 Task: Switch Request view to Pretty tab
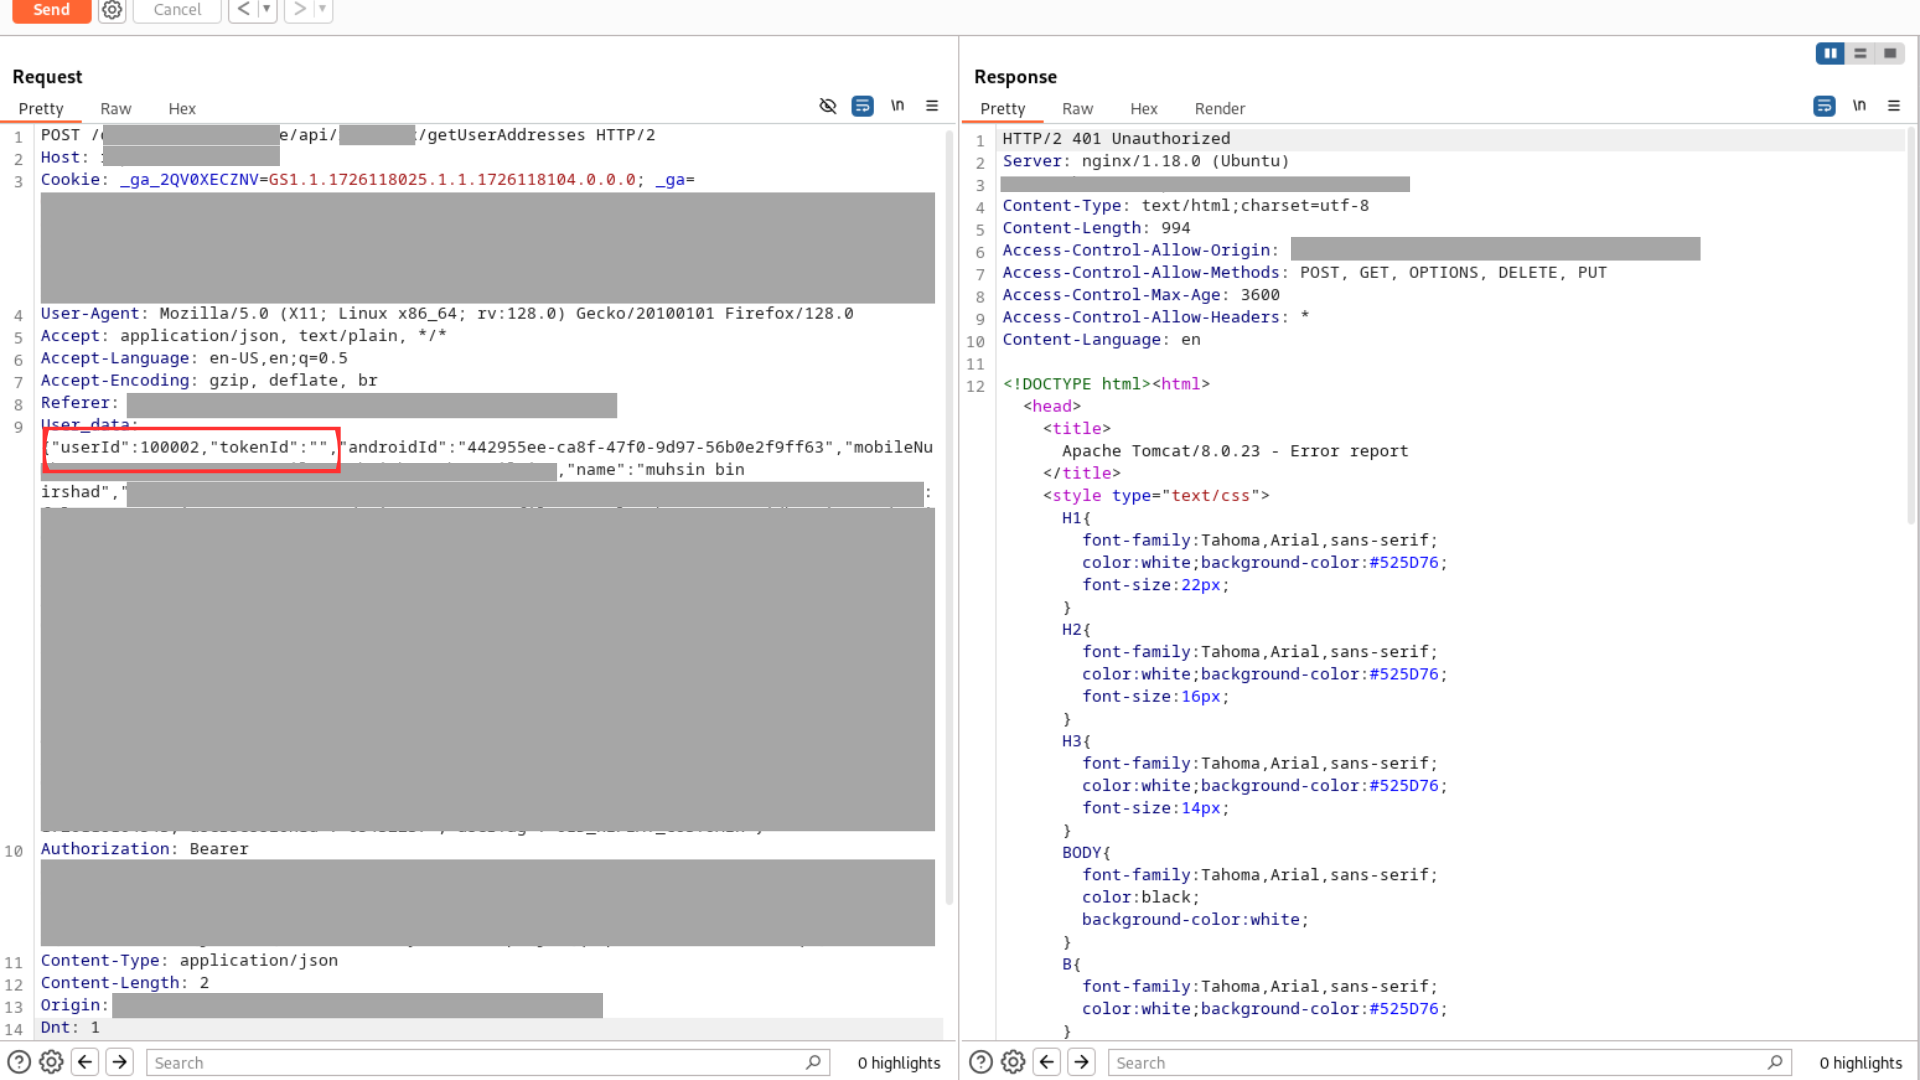(41, 108)
